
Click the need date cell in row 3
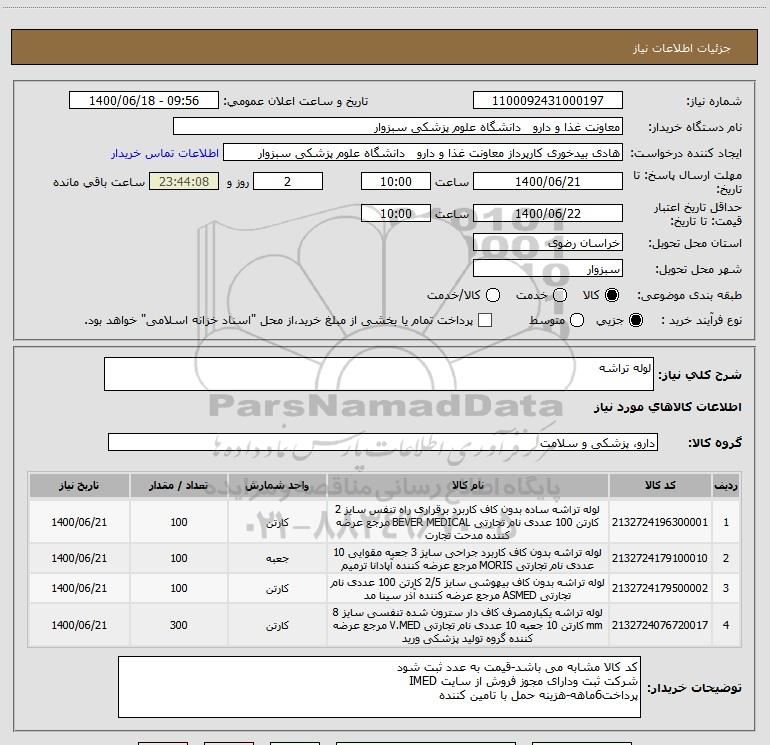tap(79, 588)
